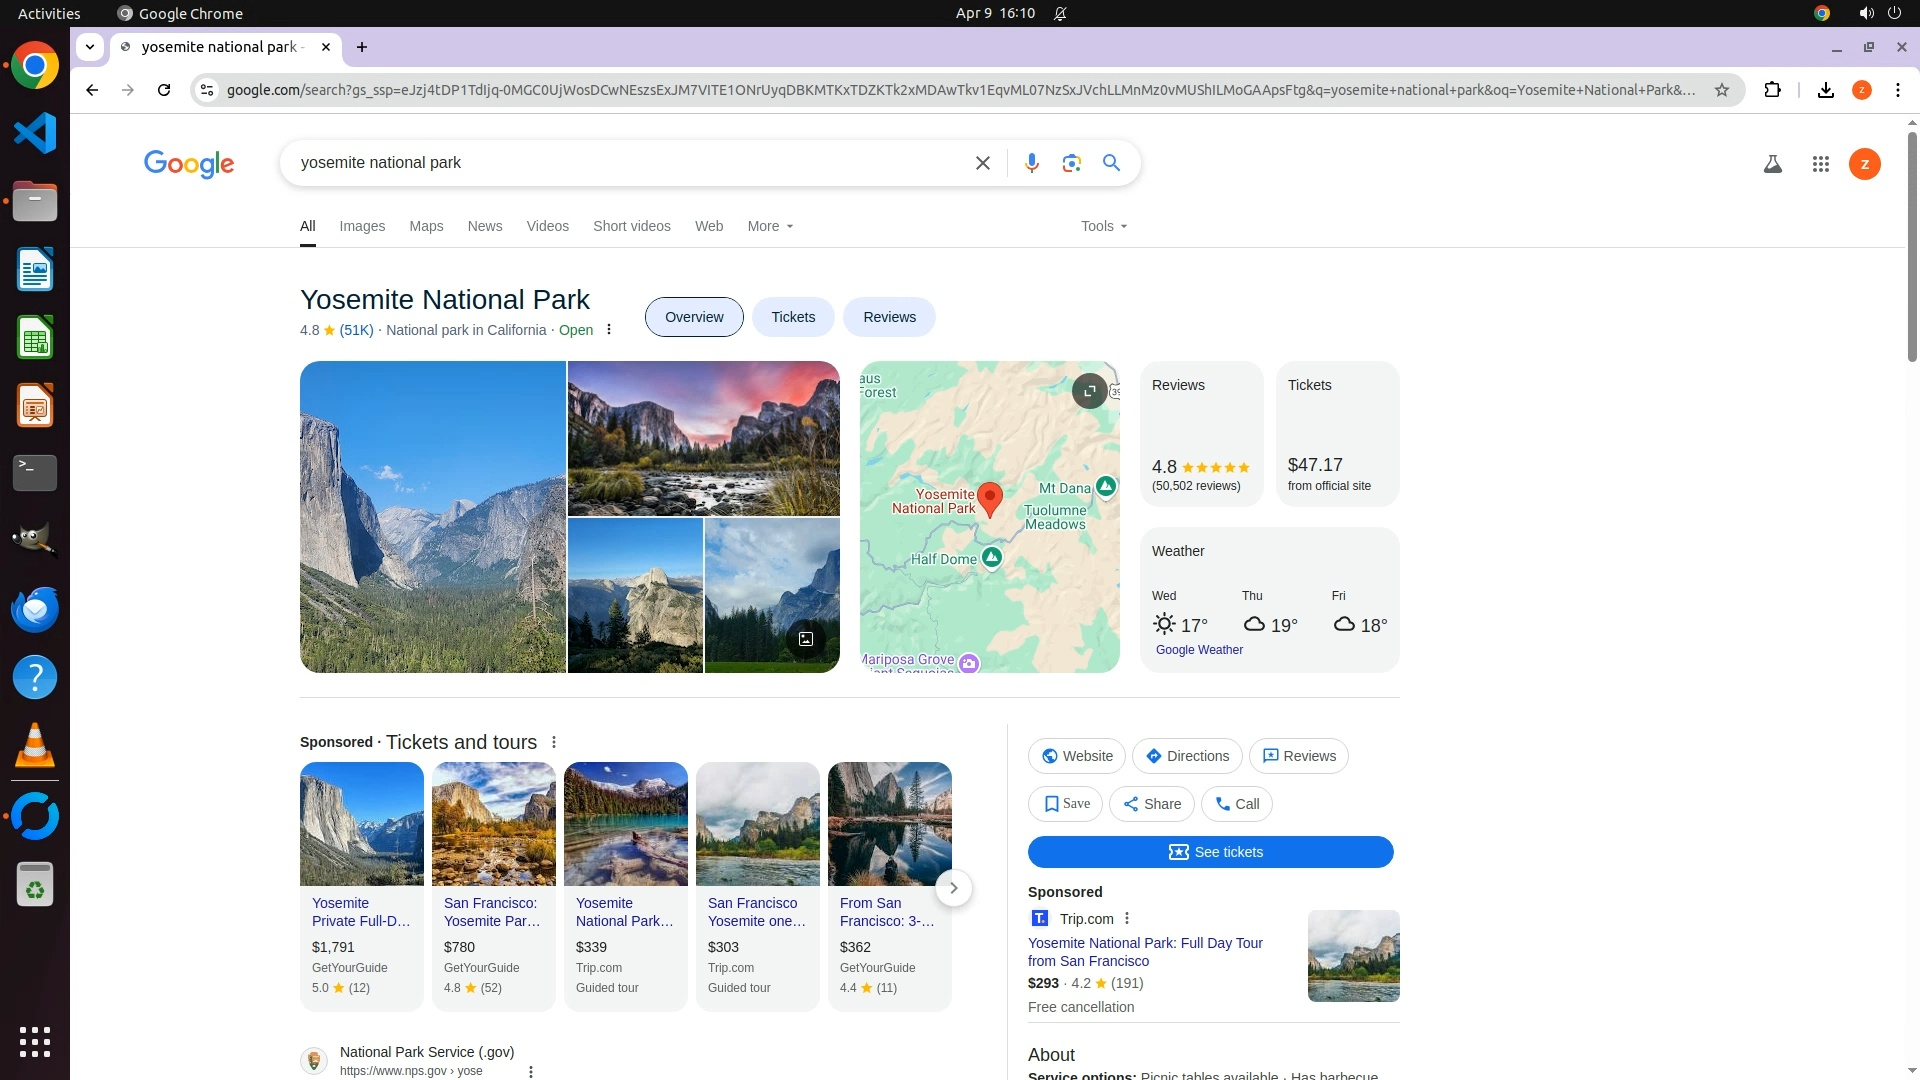This screenshot has height=1080, width=1920.
Task: Switch to the Images tab
Action: [x=362, y=226]
